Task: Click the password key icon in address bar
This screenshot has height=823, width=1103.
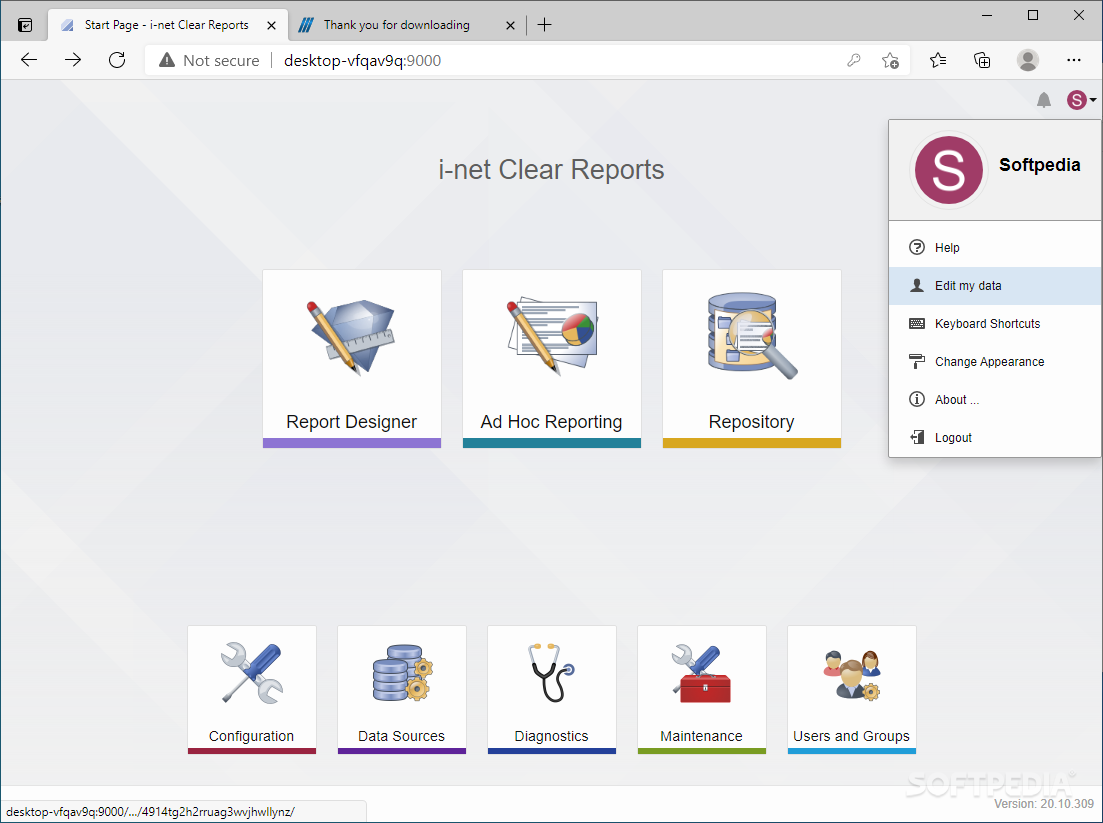Action: pyautogui.click(x=854, y=60)
